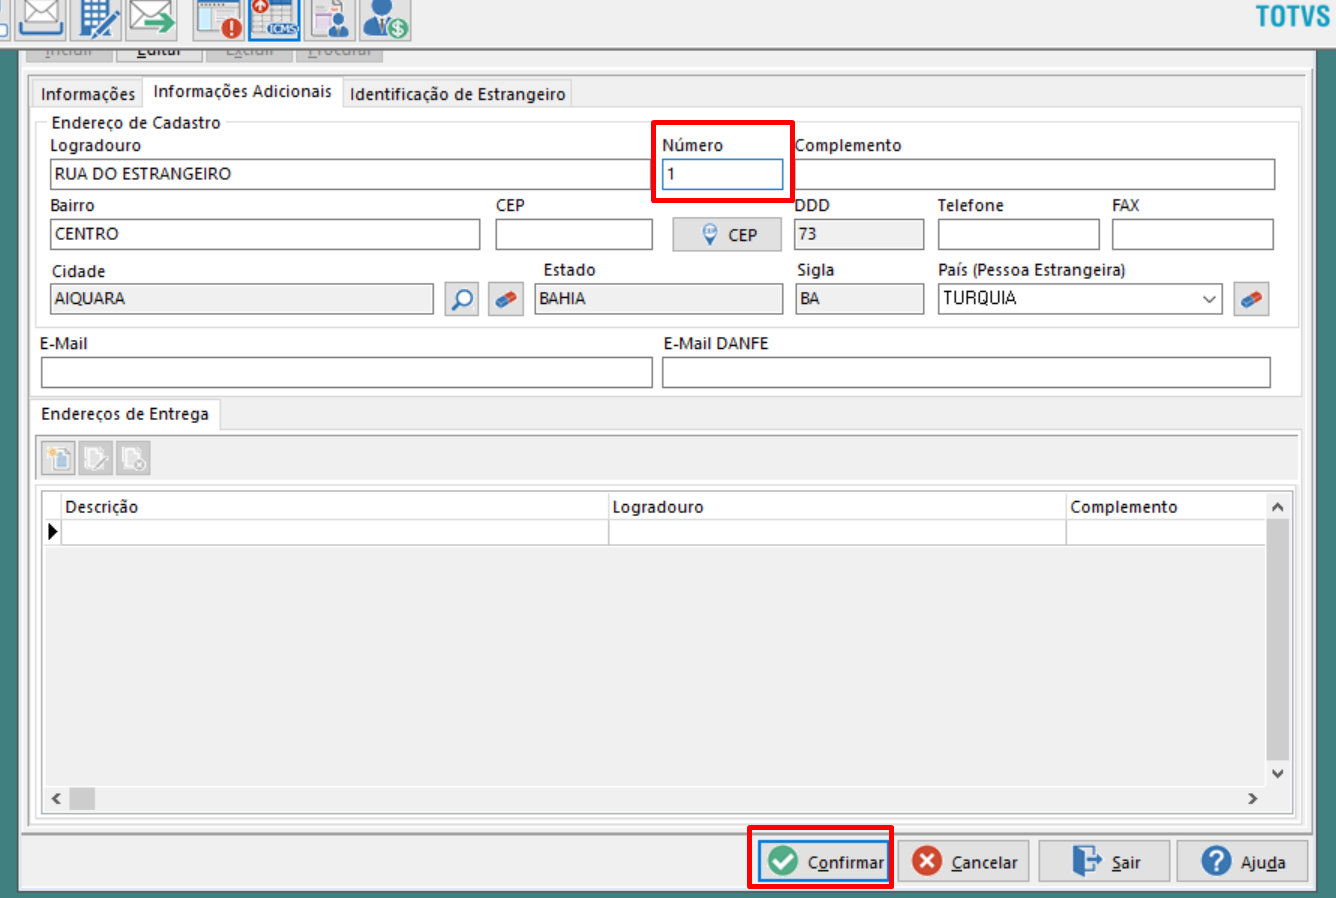Clear city with eraser next to AIQUARA
This screenshot has height=898, width=1336.
tap(506, 299)
